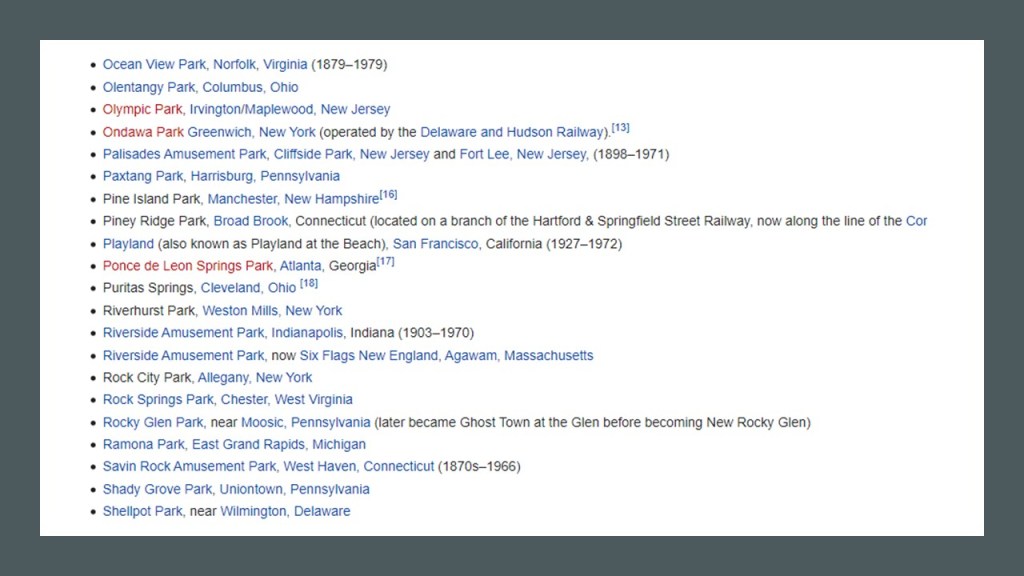Image resolution: width=1024 pixels, height=576 pixels.
Task: Open Rocky Glen Park link
Action: point(153,423)
